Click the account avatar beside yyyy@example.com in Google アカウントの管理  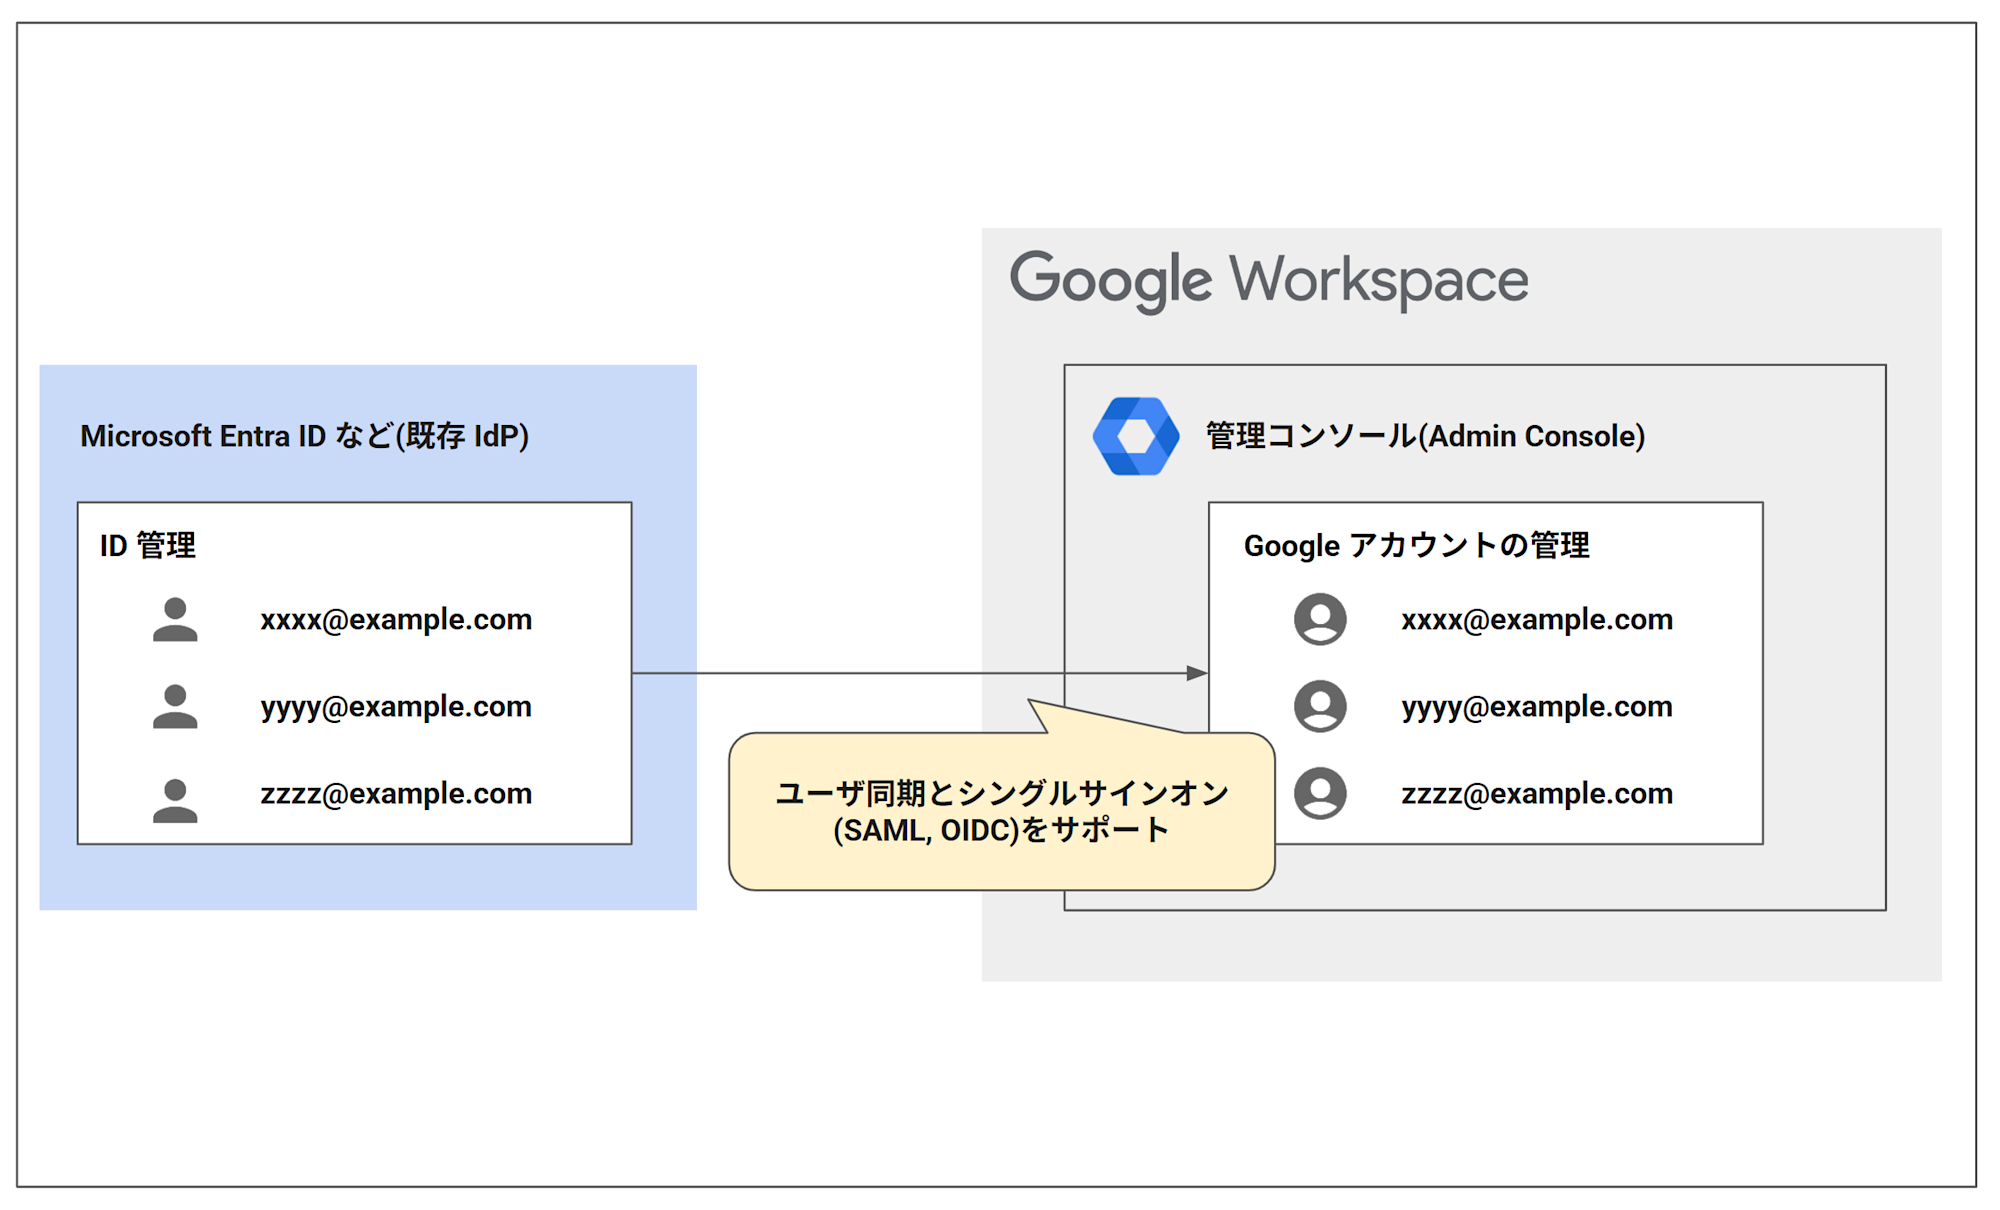coord(1320,706)
